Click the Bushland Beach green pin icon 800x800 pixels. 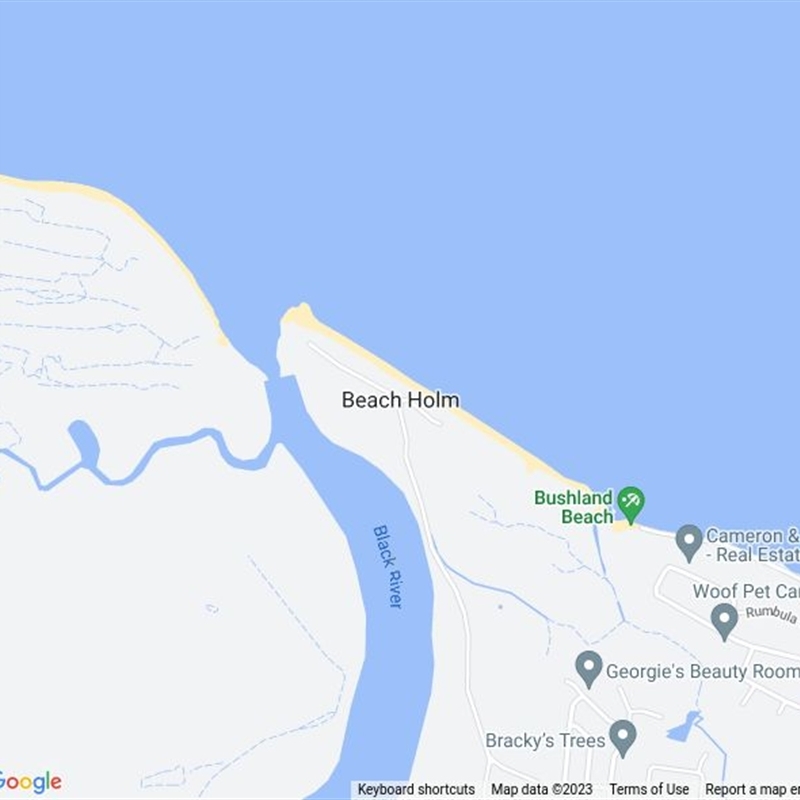(x=631, y=505)
